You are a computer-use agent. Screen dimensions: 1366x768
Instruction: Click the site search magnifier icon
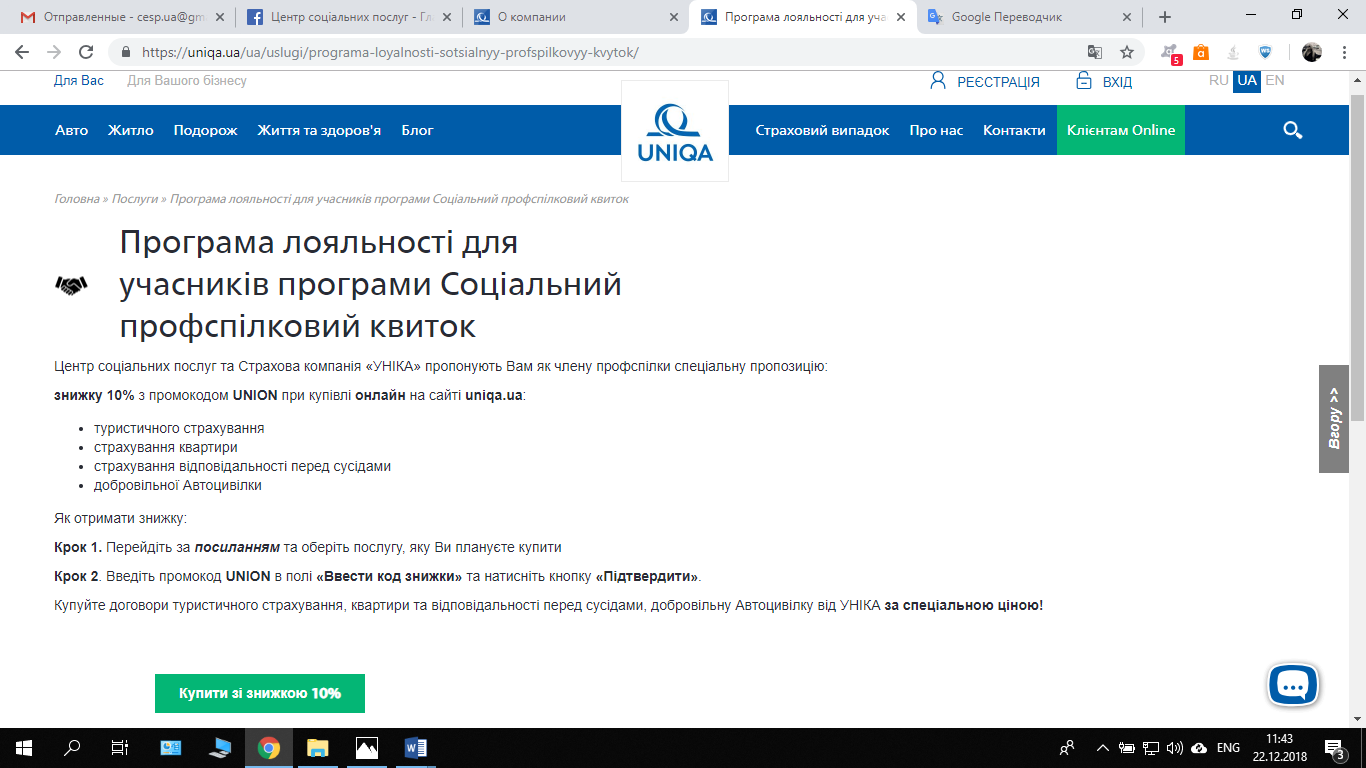1292,130
